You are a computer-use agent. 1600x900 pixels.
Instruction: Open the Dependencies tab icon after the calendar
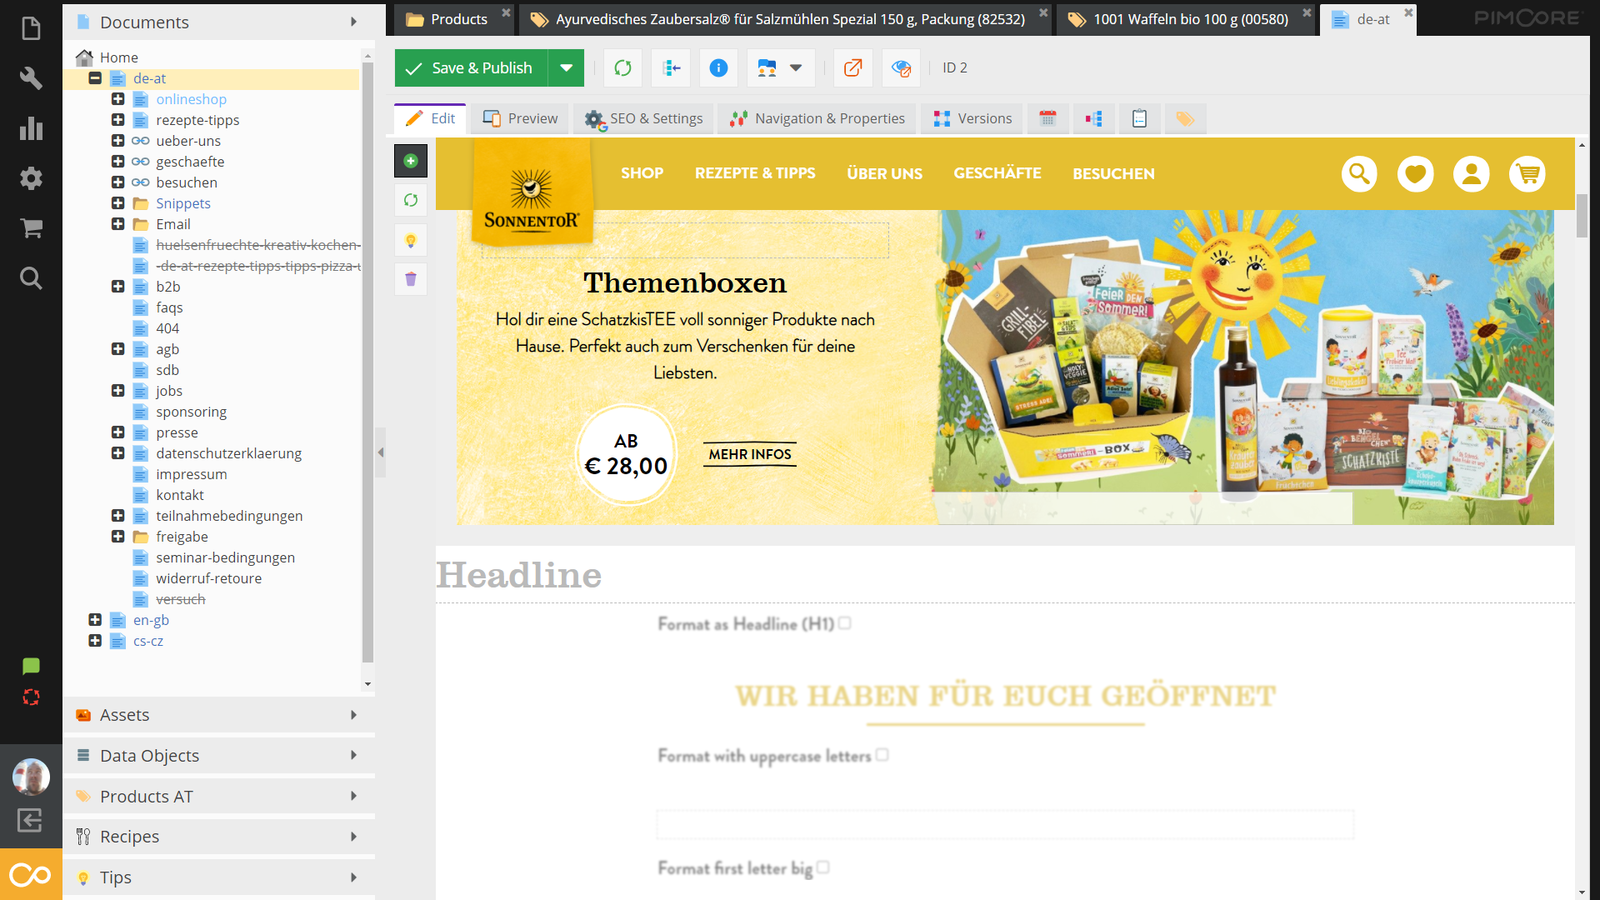(1094, 119)
